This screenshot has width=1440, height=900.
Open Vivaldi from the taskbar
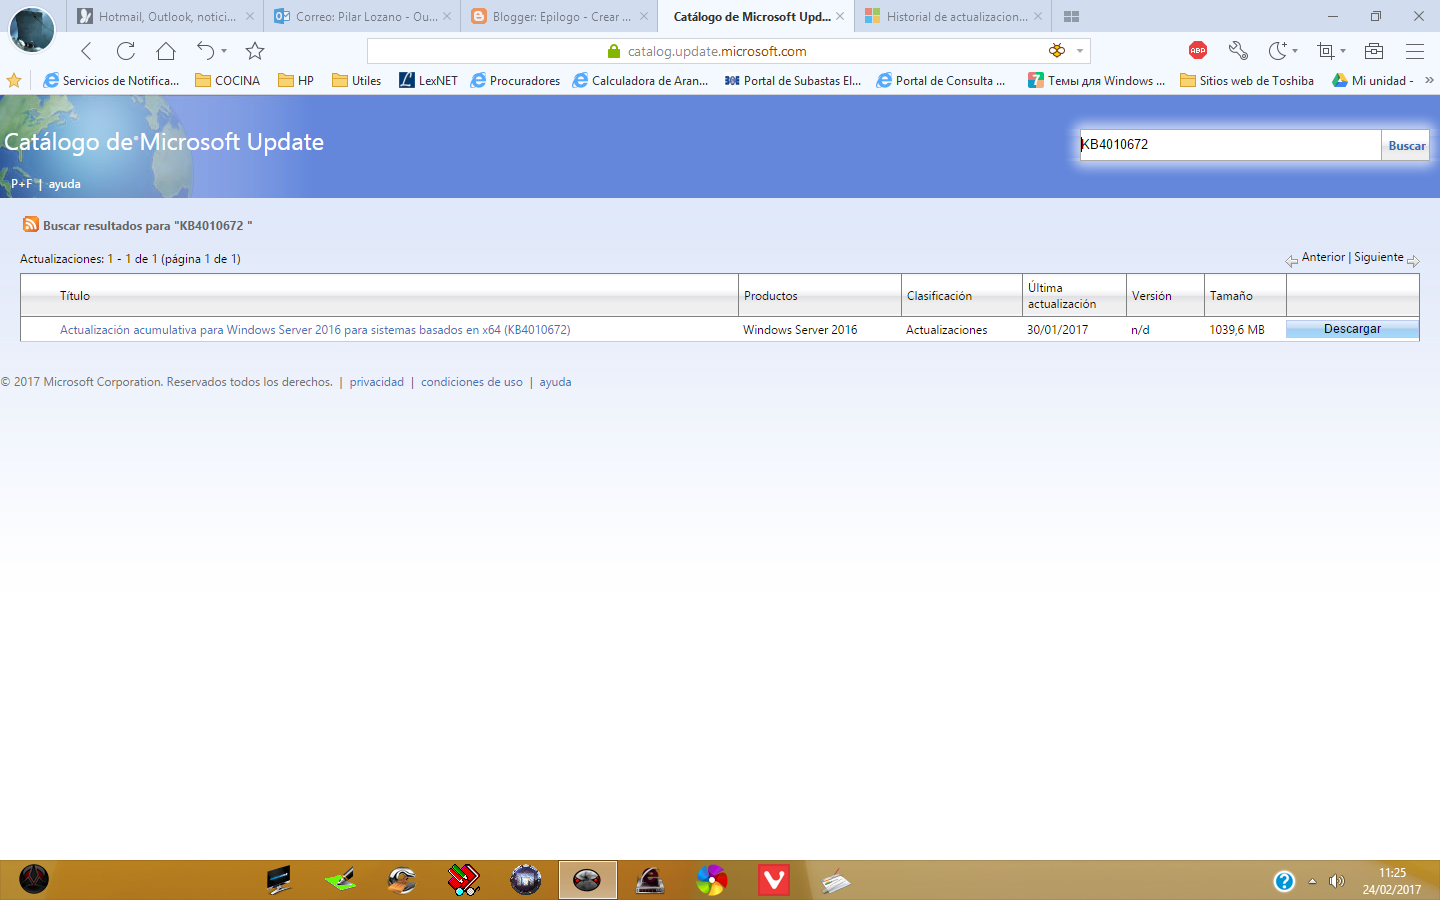(x=773, y=880)
